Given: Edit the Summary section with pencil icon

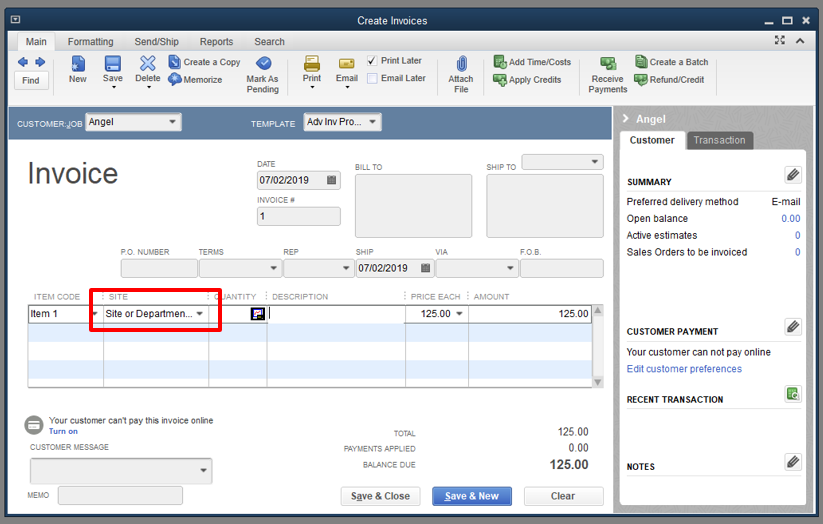Looking at the screenshot, I should point(793,175).
